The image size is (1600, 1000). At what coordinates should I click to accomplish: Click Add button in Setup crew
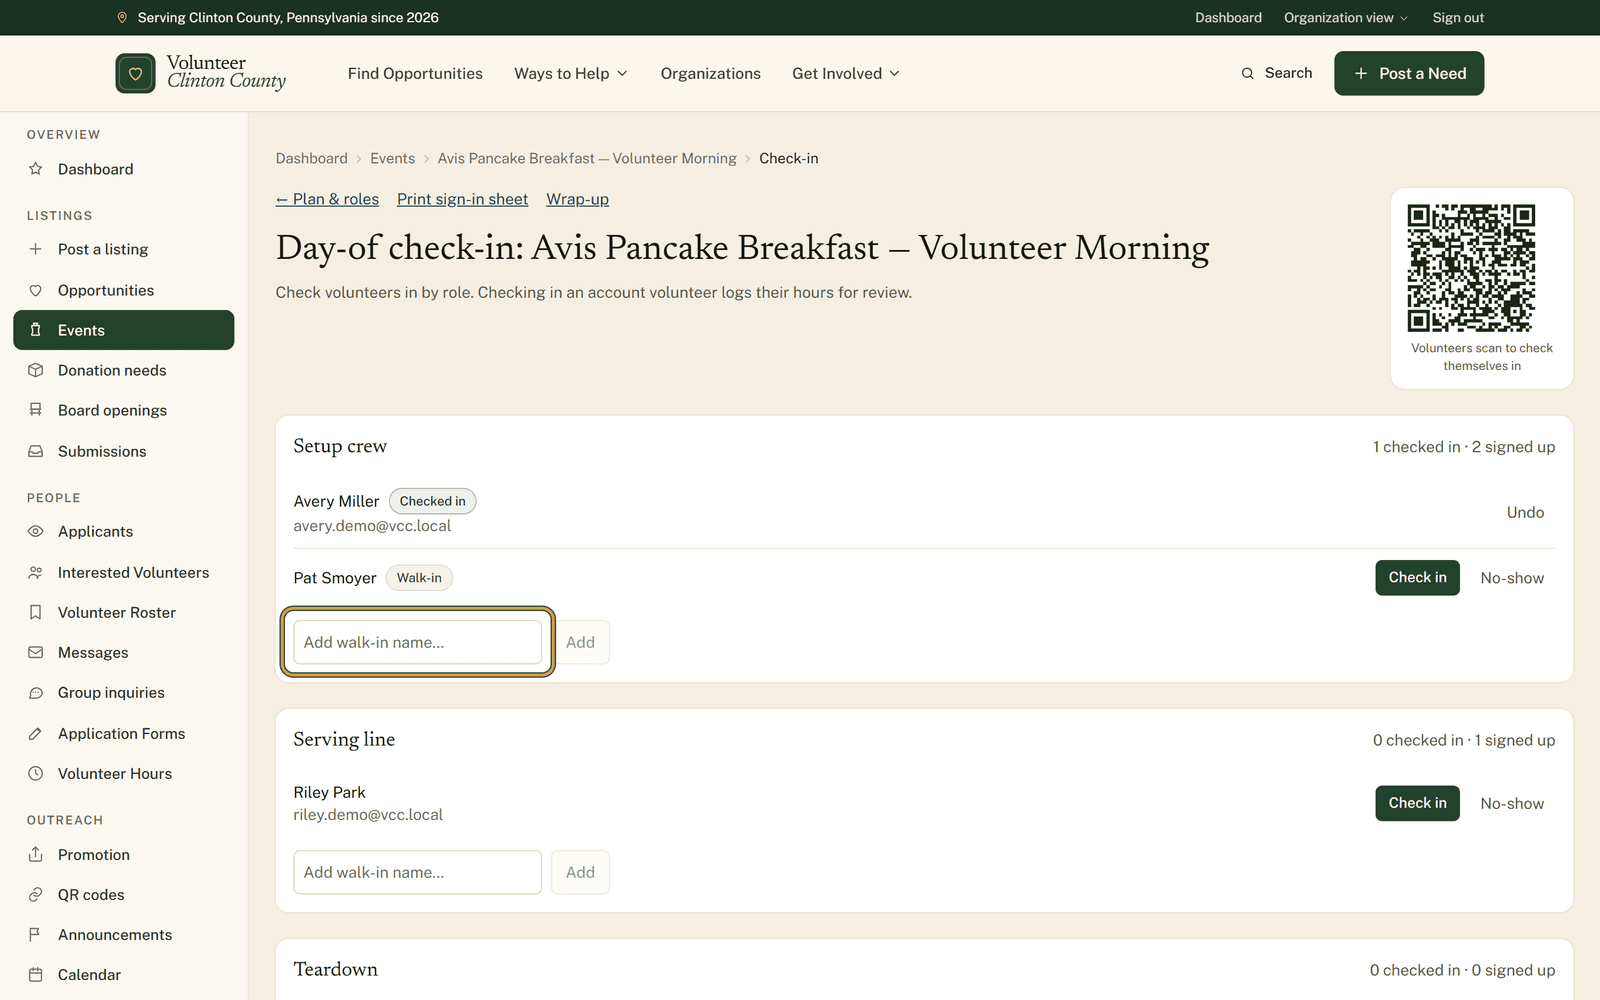click(580, 642)
